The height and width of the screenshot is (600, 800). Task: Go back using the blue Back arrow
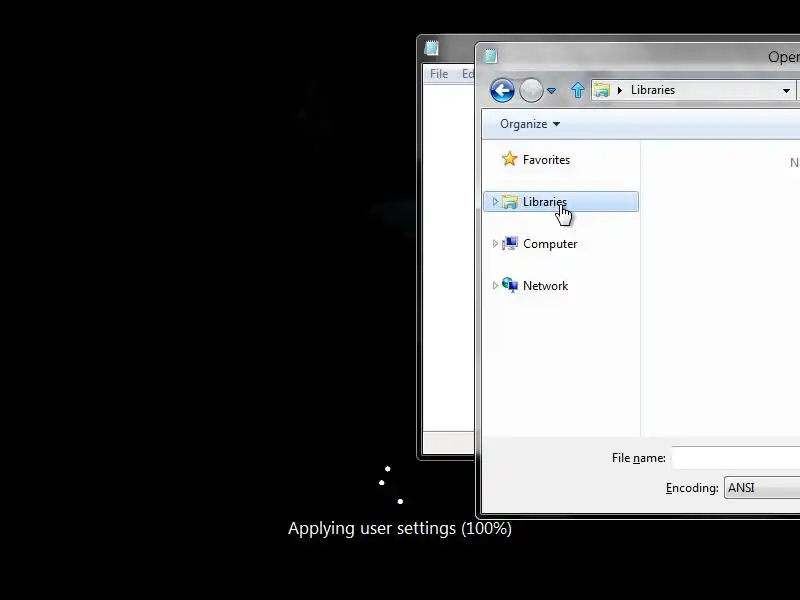pos(502,91)
